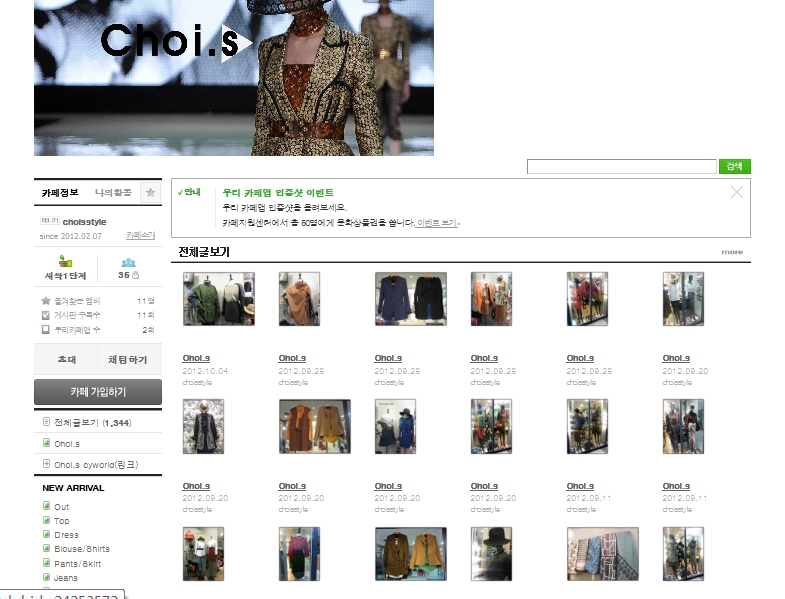Viewport: 785px width, 599px height.
Task: Click the members icon above 36
Action: coord(127,262)
